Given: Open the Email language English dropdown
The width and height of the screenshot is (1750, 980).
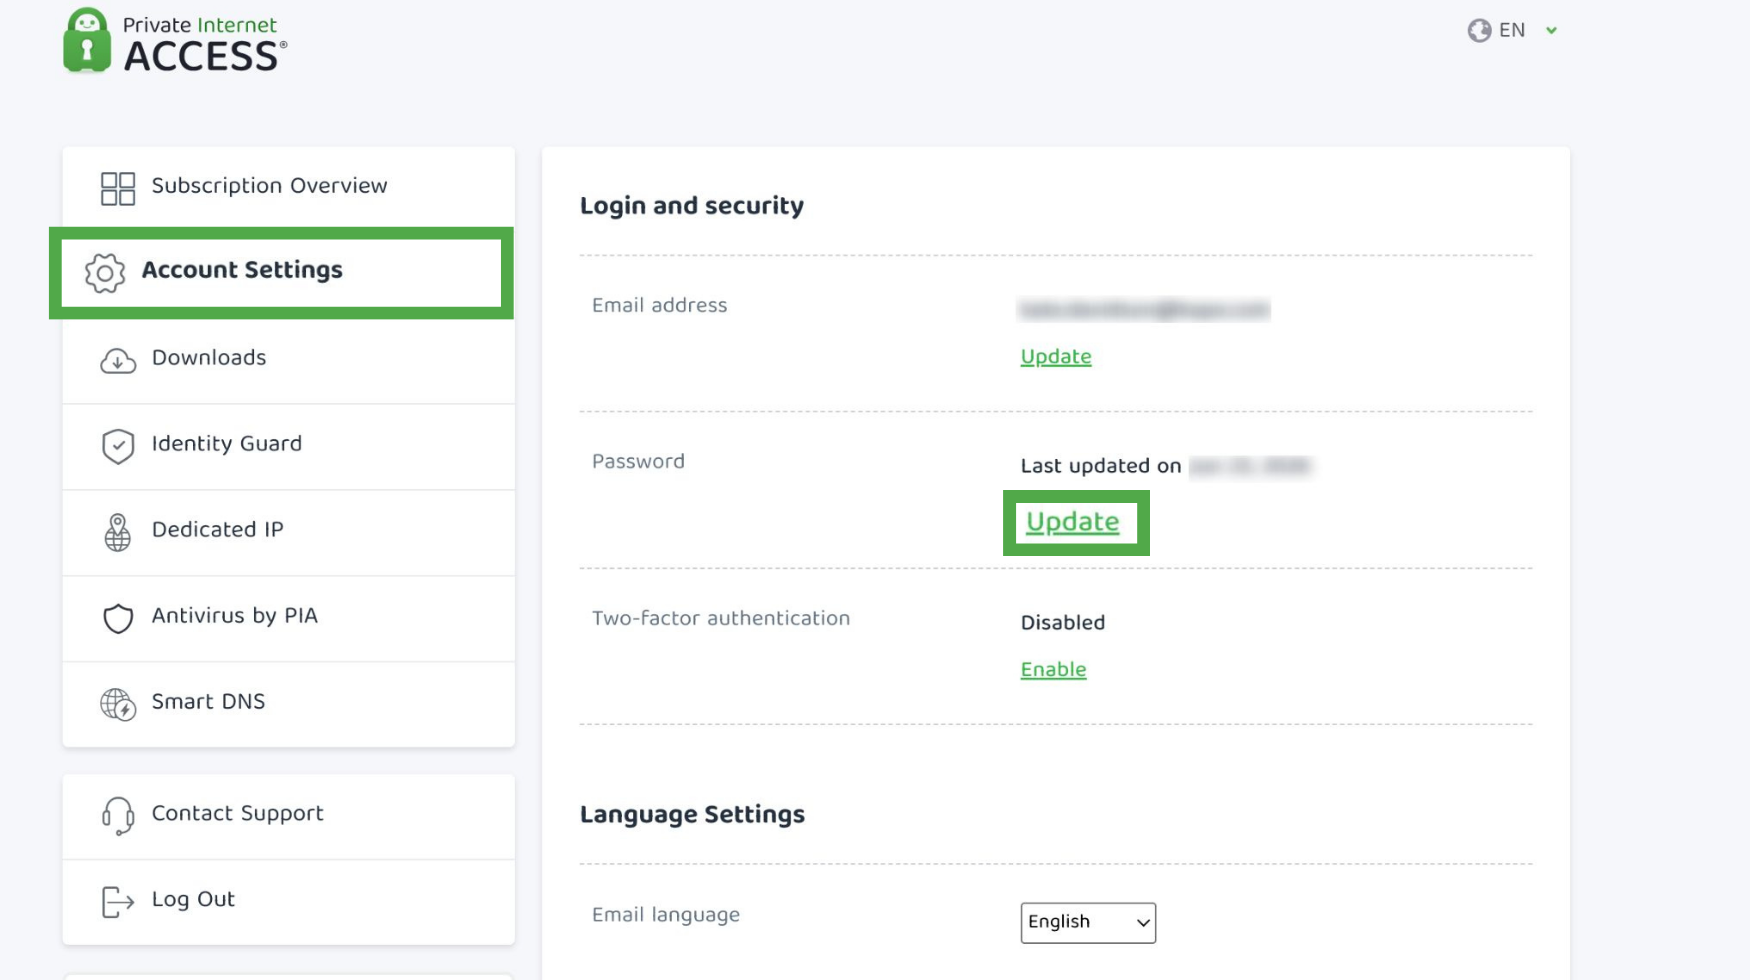Looking at the screenshot, I should pyautogui.click(x=1088, y=922).
